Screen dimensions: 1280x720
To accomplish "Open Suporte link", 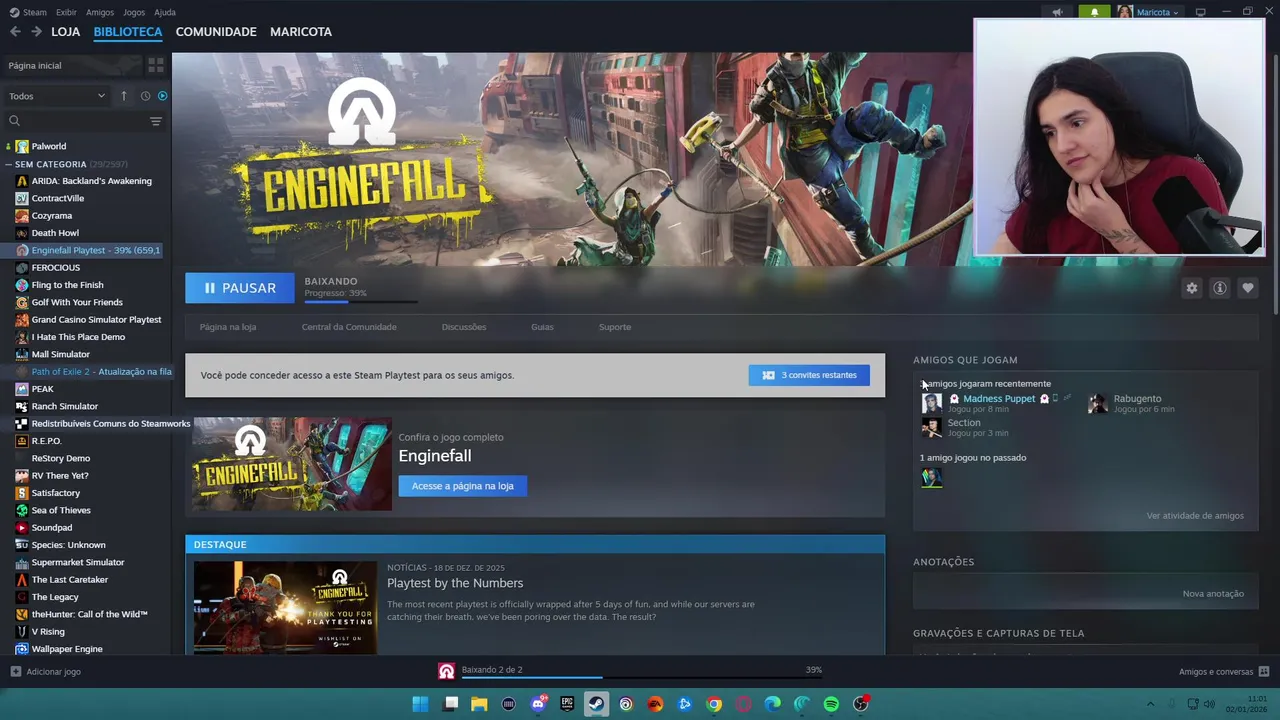I will pyautogui.click(x=615, y=327).
